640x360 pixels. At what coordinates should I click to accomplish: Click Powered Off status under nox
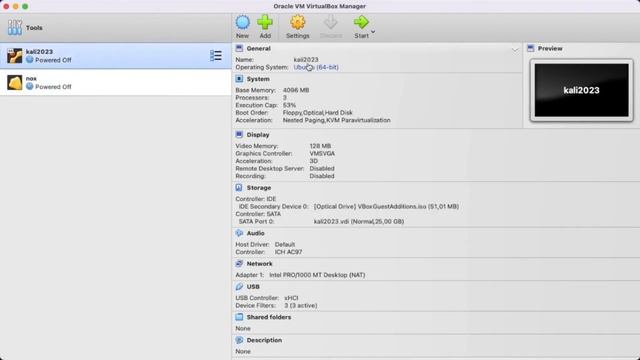pyautogui.click(x=53, y=87)
